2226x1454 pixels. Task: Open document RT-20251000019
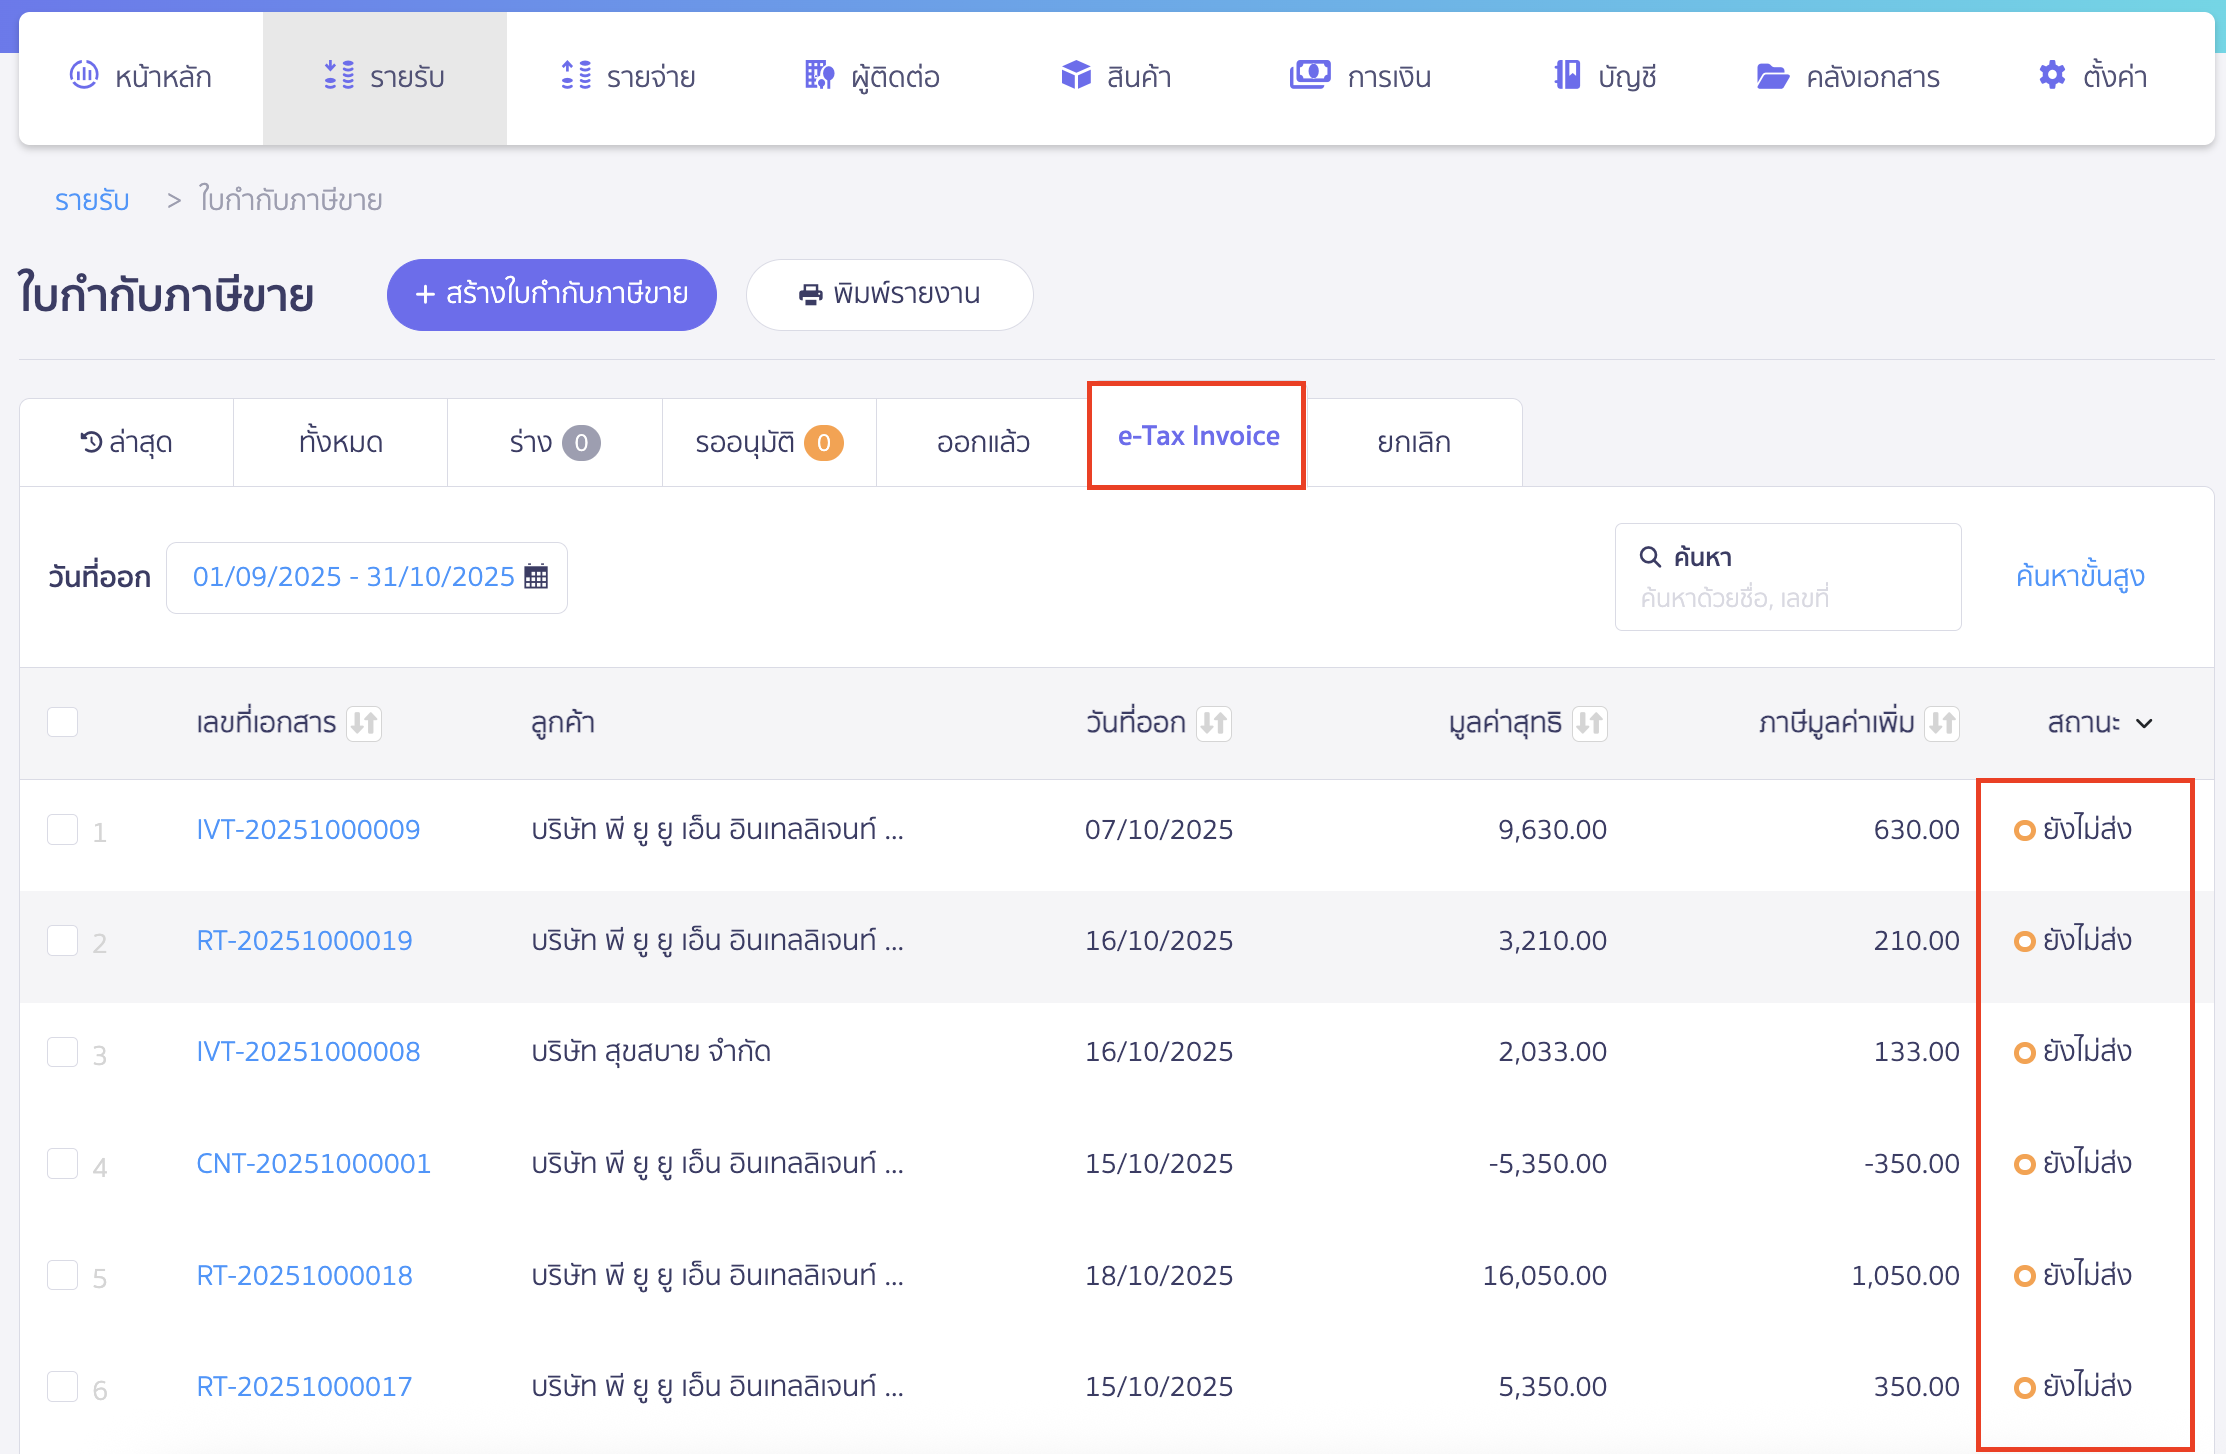pyautogui.click(x=303, y=940)
